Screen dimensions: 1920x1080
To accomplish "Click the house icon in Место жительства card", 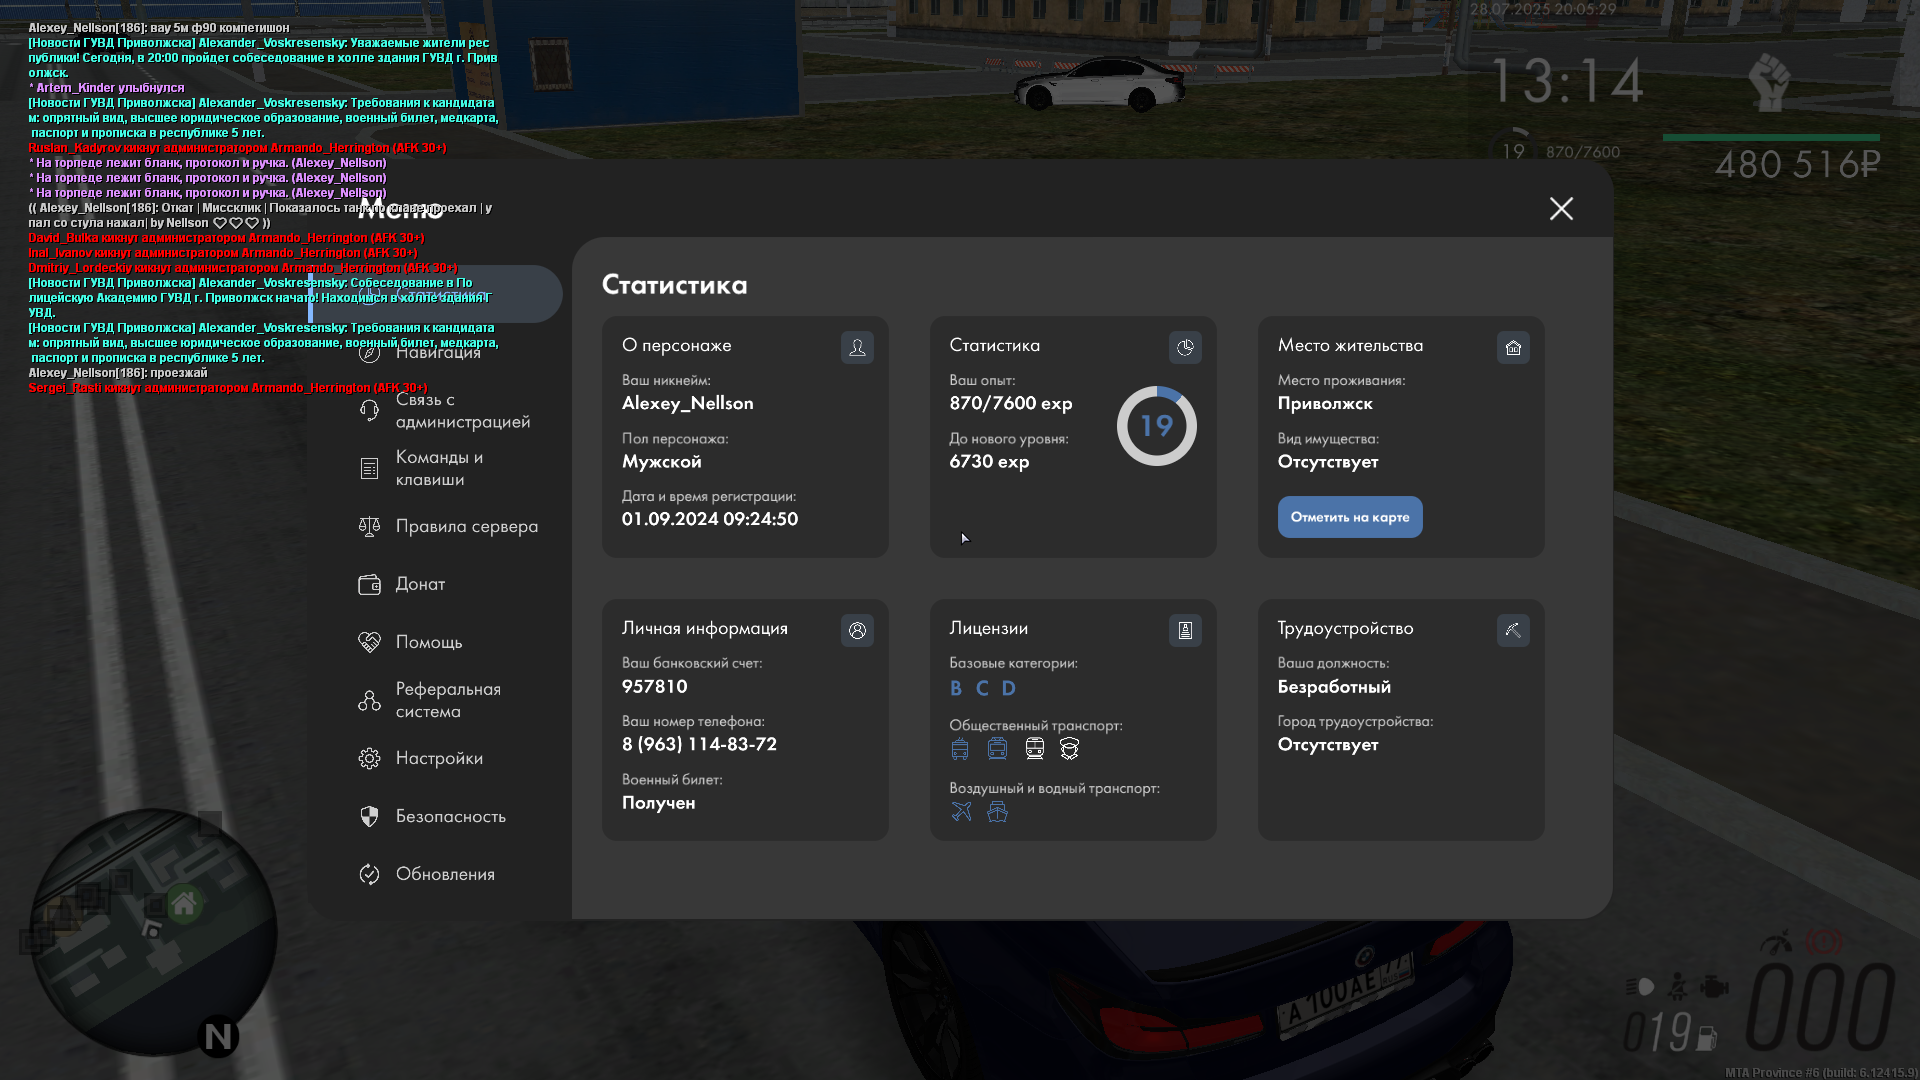I will coord(1513,347).
